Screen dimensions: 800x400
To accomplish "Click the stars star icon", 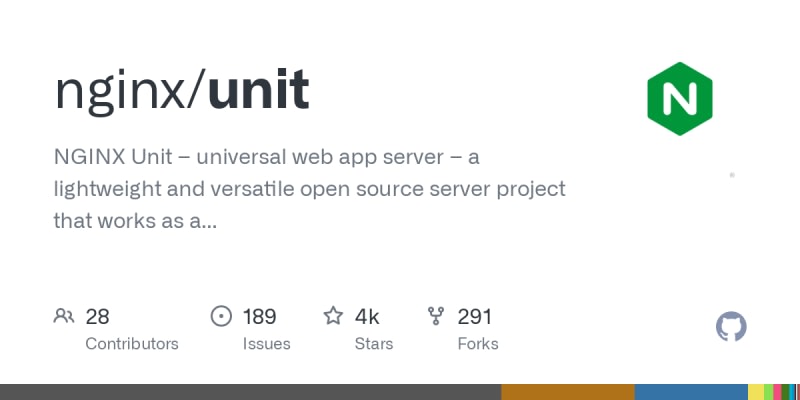I will point(333,317).
